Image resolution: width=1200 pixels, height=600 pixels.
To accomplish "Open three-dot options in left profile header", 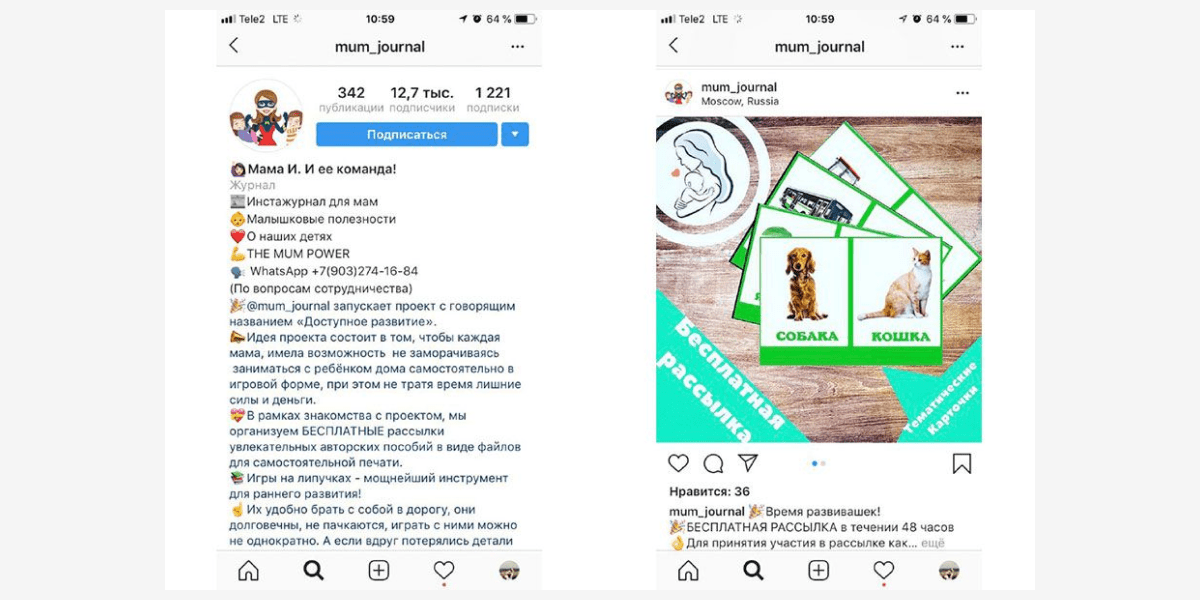I will 517,46.
